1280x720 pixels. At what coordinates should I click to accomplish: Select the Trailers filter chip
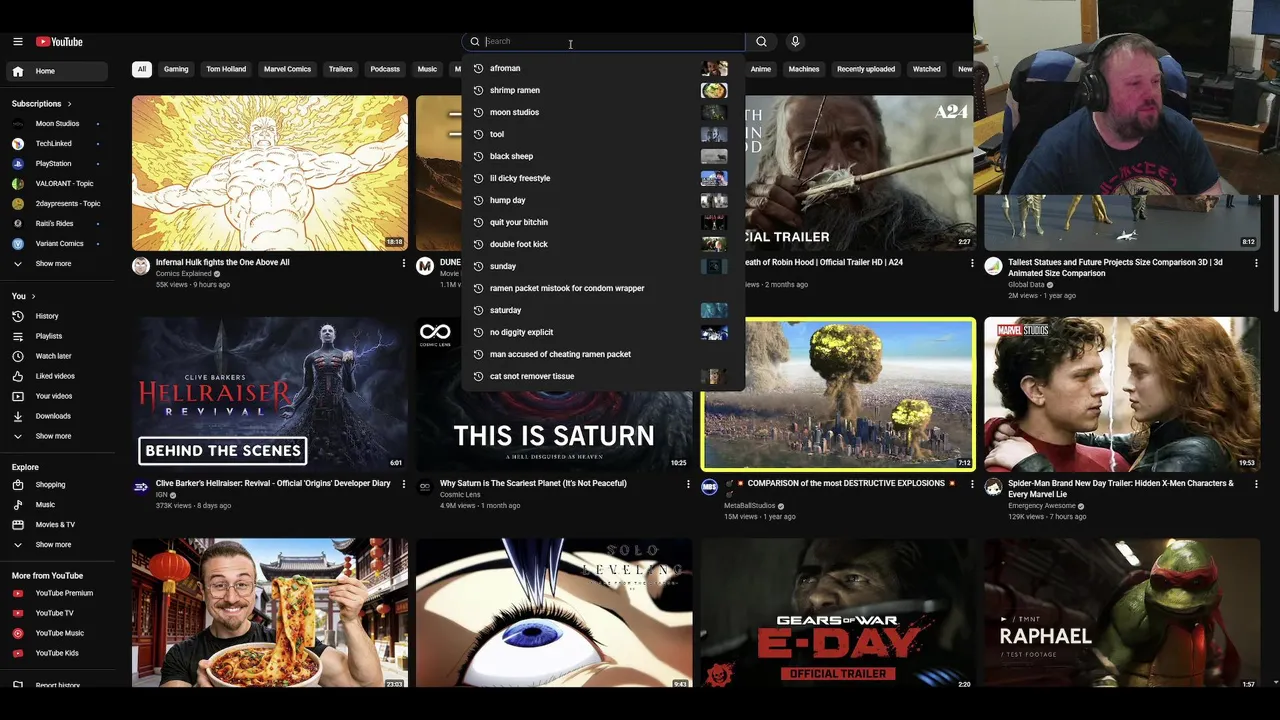341,69
